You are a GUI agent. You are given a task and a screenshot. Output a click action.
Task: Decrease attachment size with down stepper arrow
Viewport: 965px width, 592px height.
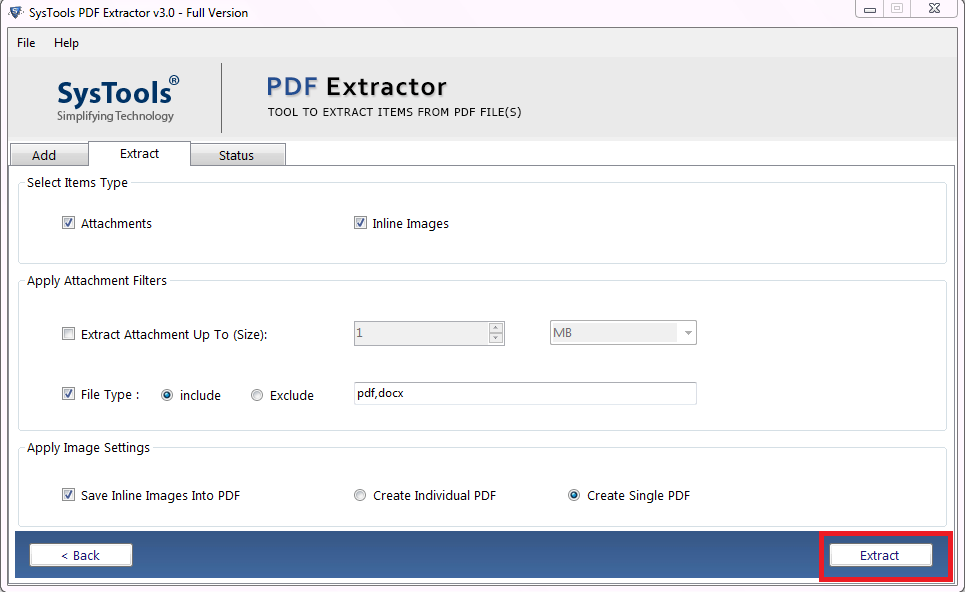pyautogui.click(x=496, y=338)
